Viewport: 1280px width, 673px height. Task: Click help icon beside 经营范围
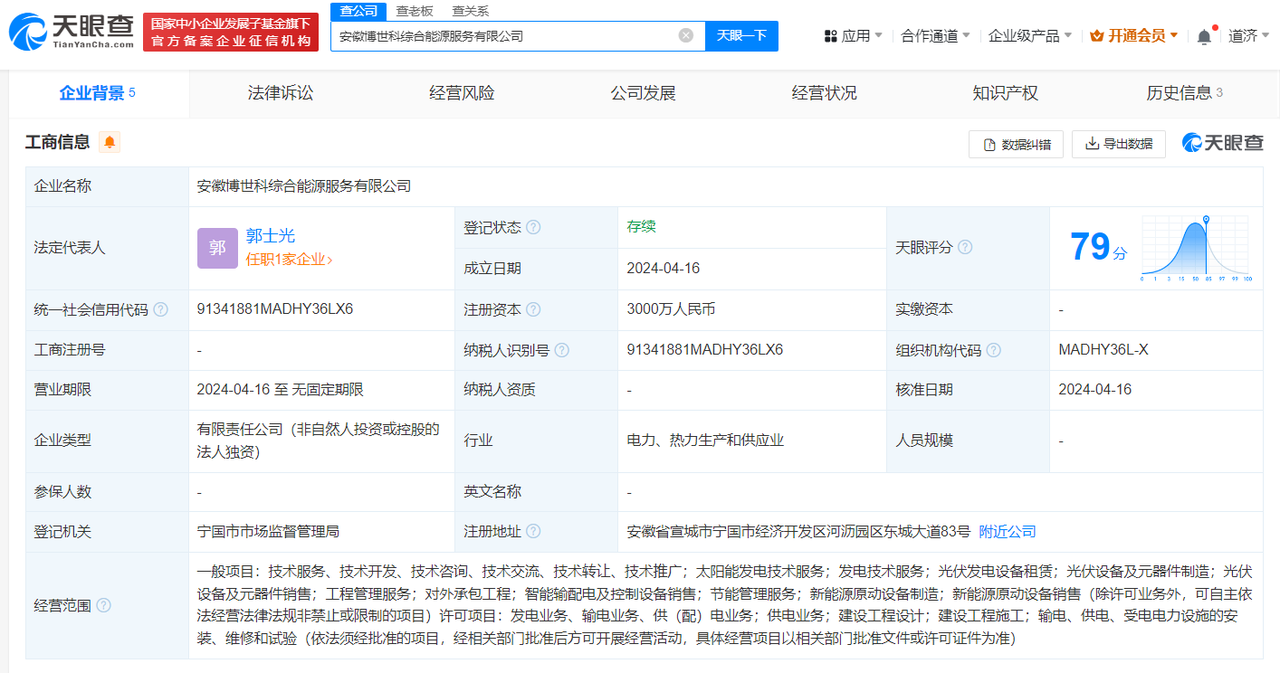(x=103, y=606)
